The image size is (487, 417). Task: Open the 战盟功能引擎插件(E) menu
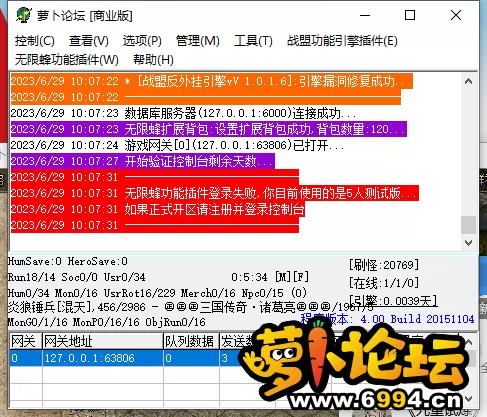(342, 41)
